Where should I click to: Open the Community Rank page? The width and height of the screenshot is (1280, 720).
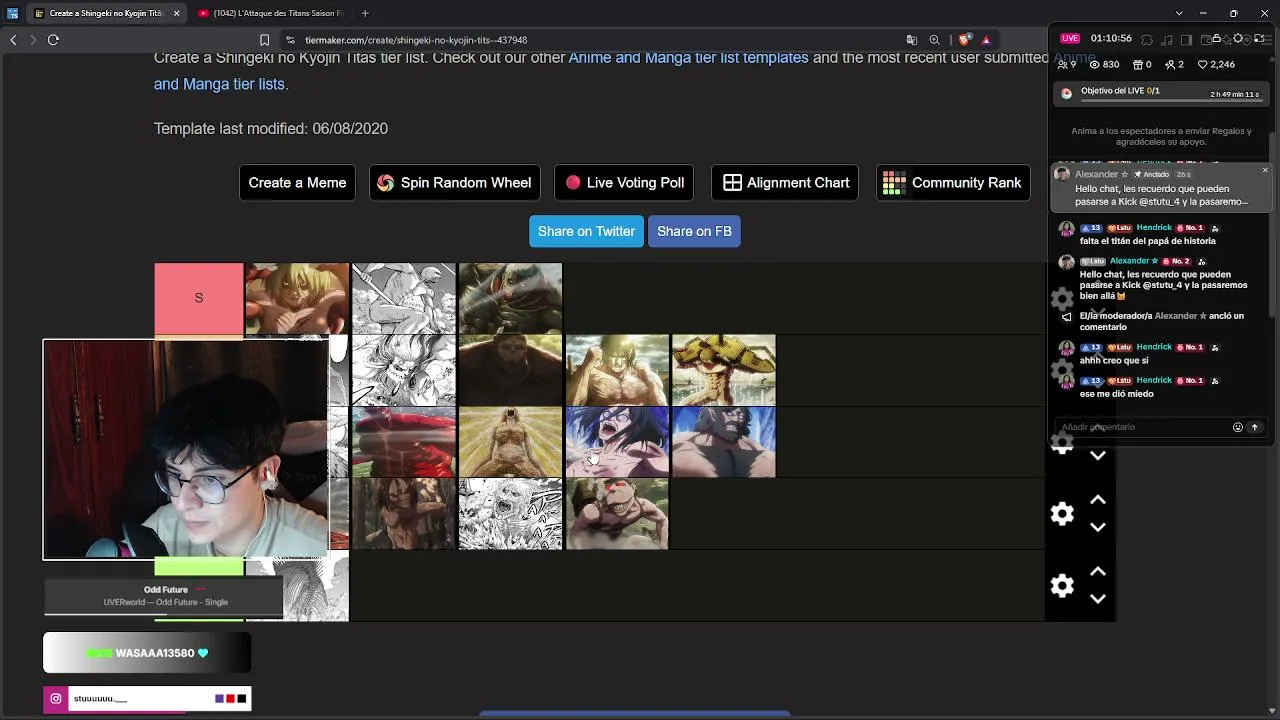pos(953,183)
